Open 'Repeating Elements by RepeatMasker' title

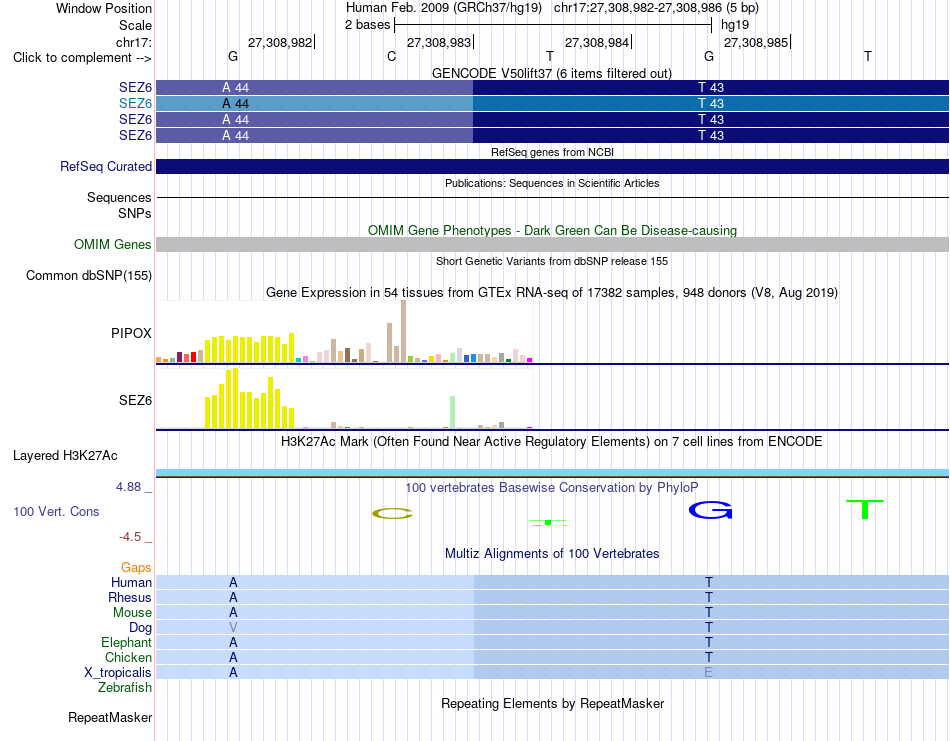[x=552, y=703]
